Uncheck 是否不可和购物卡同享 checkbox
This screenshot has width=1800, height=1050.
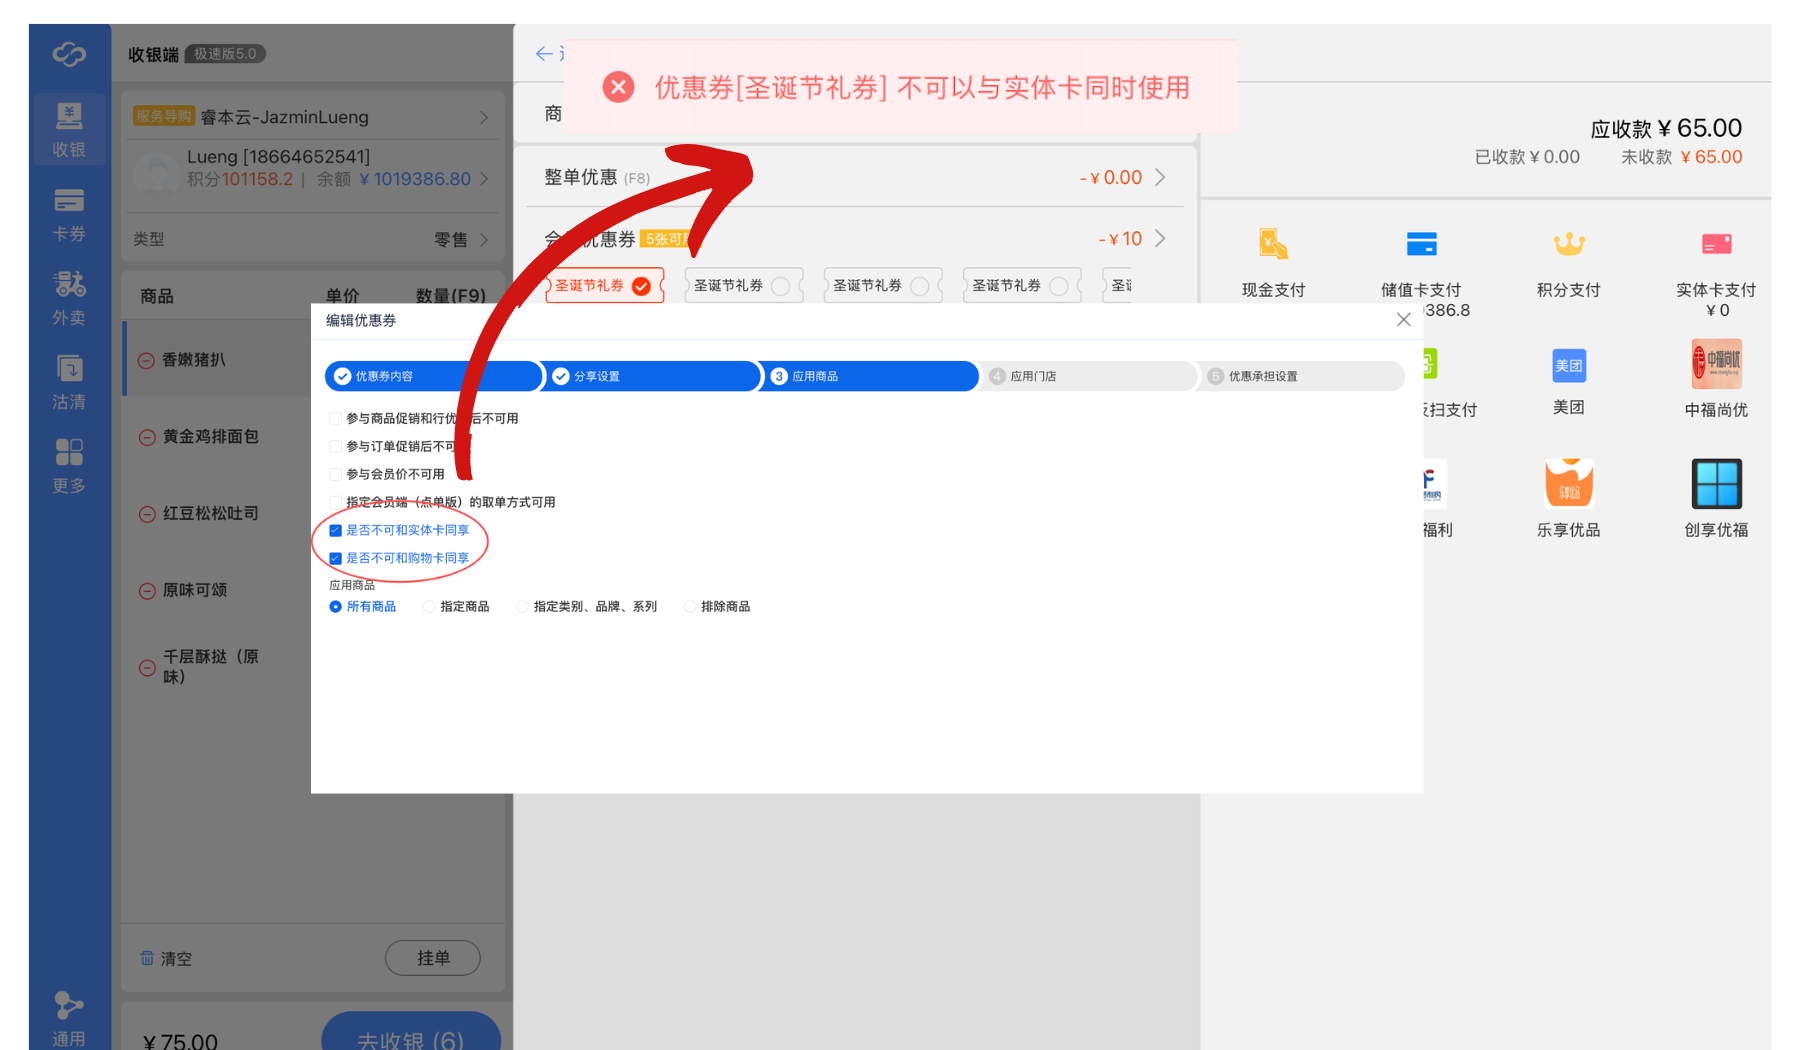[336, 559]
